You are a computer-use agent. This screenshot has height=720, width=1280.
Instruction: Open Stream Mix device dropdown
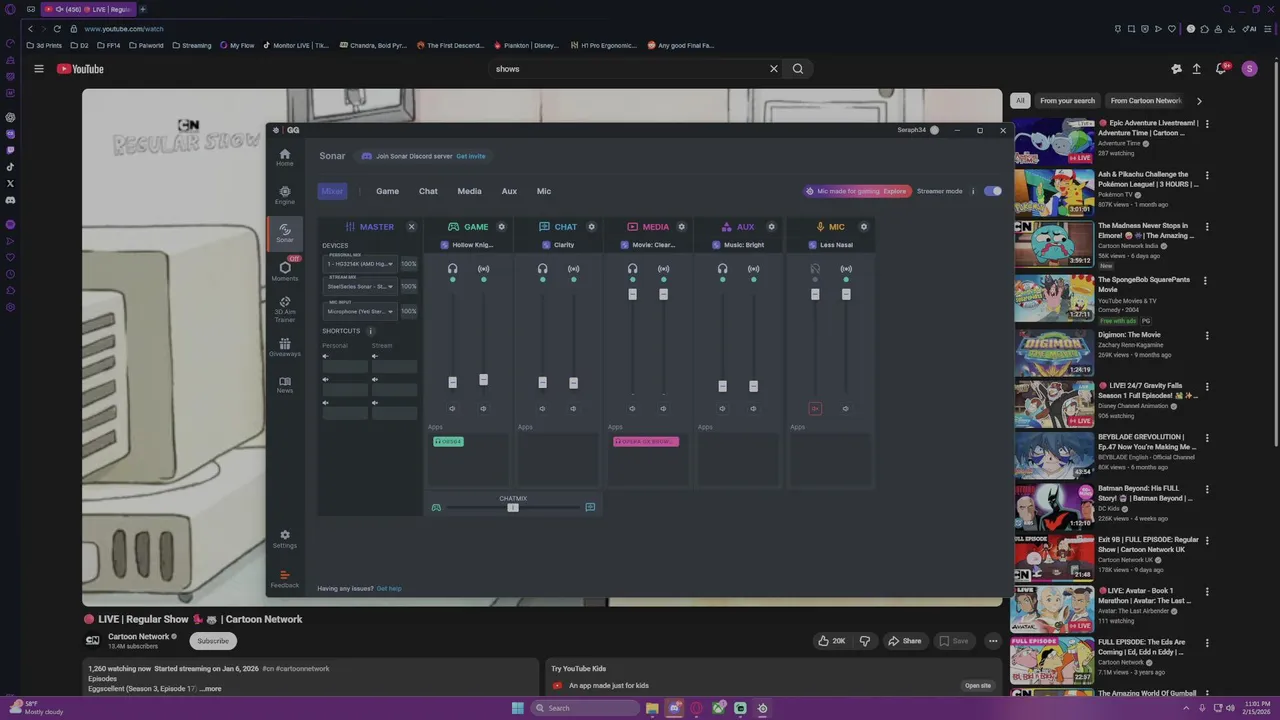[x=360, y=287]
